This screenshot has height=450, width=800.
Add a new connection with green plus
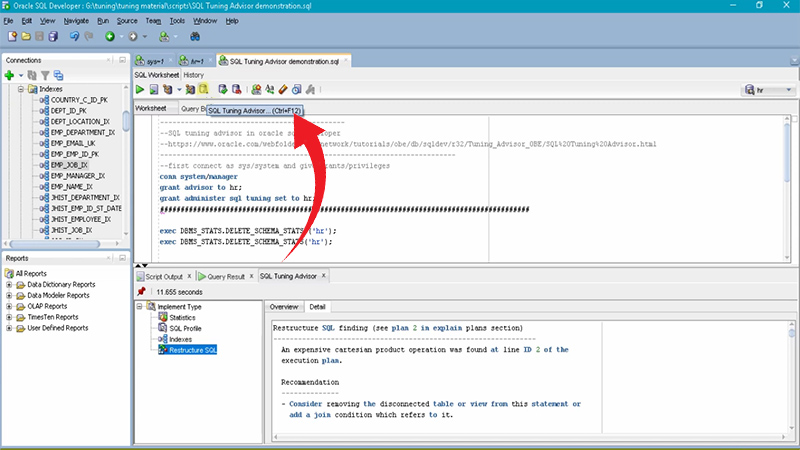click(x=9, y=76)
